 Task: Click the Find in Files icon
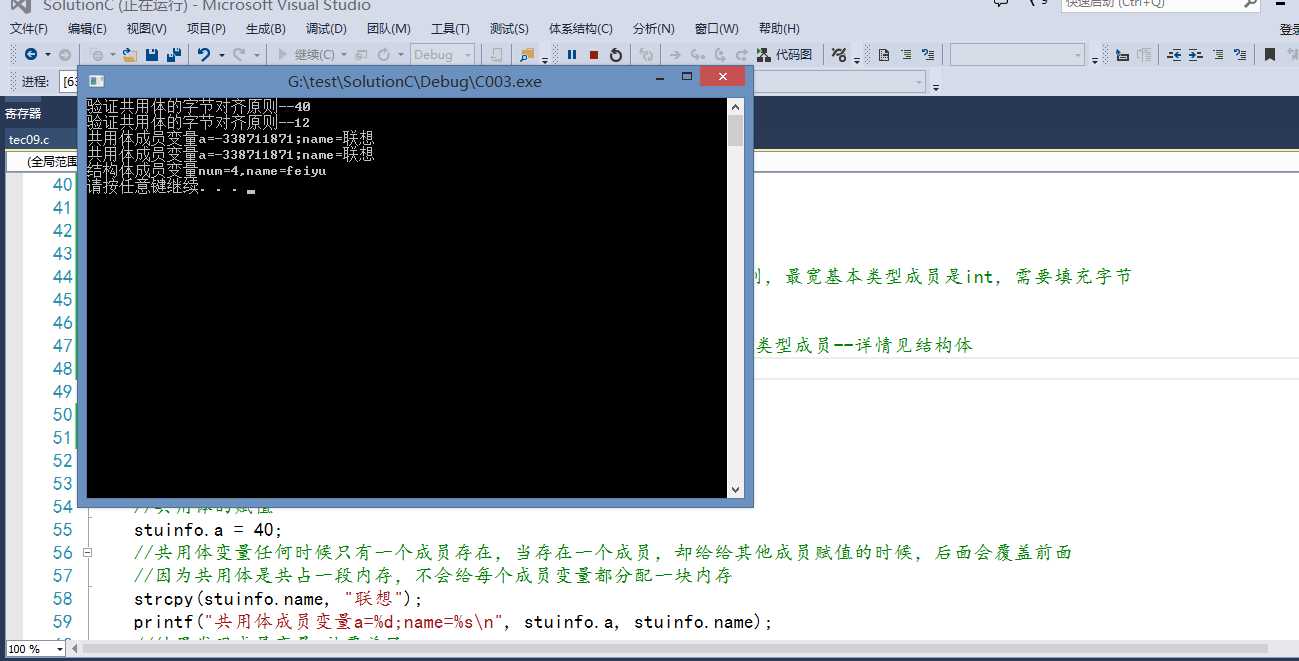point(527,55)
